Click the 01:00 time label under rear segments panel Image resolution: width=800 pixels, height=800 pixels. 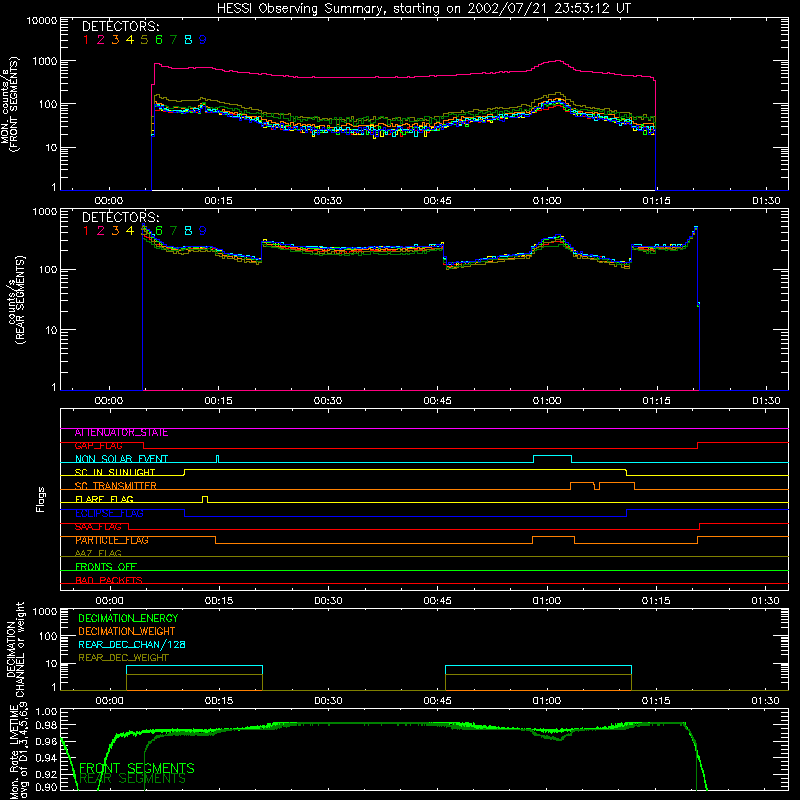[x=547, y=401]
